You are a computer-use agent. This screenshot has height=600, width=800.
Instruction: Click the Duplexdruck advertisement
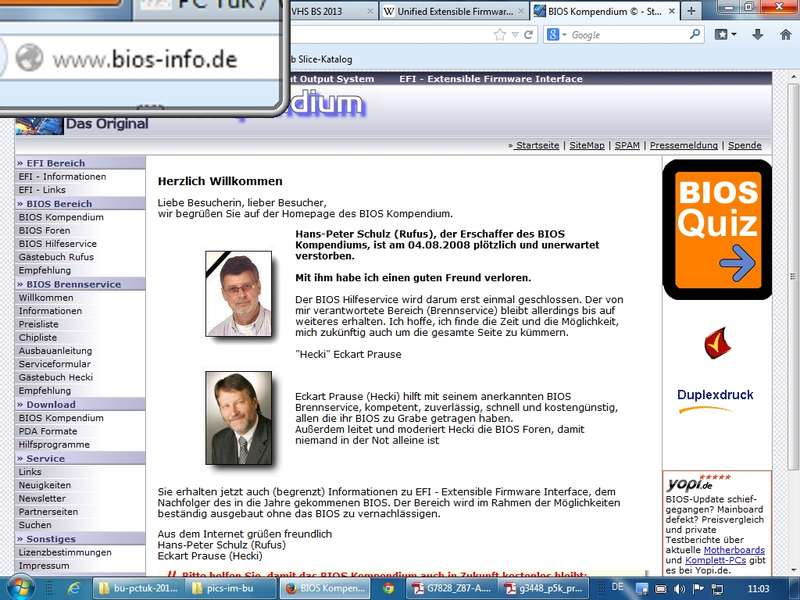point(715,400)
